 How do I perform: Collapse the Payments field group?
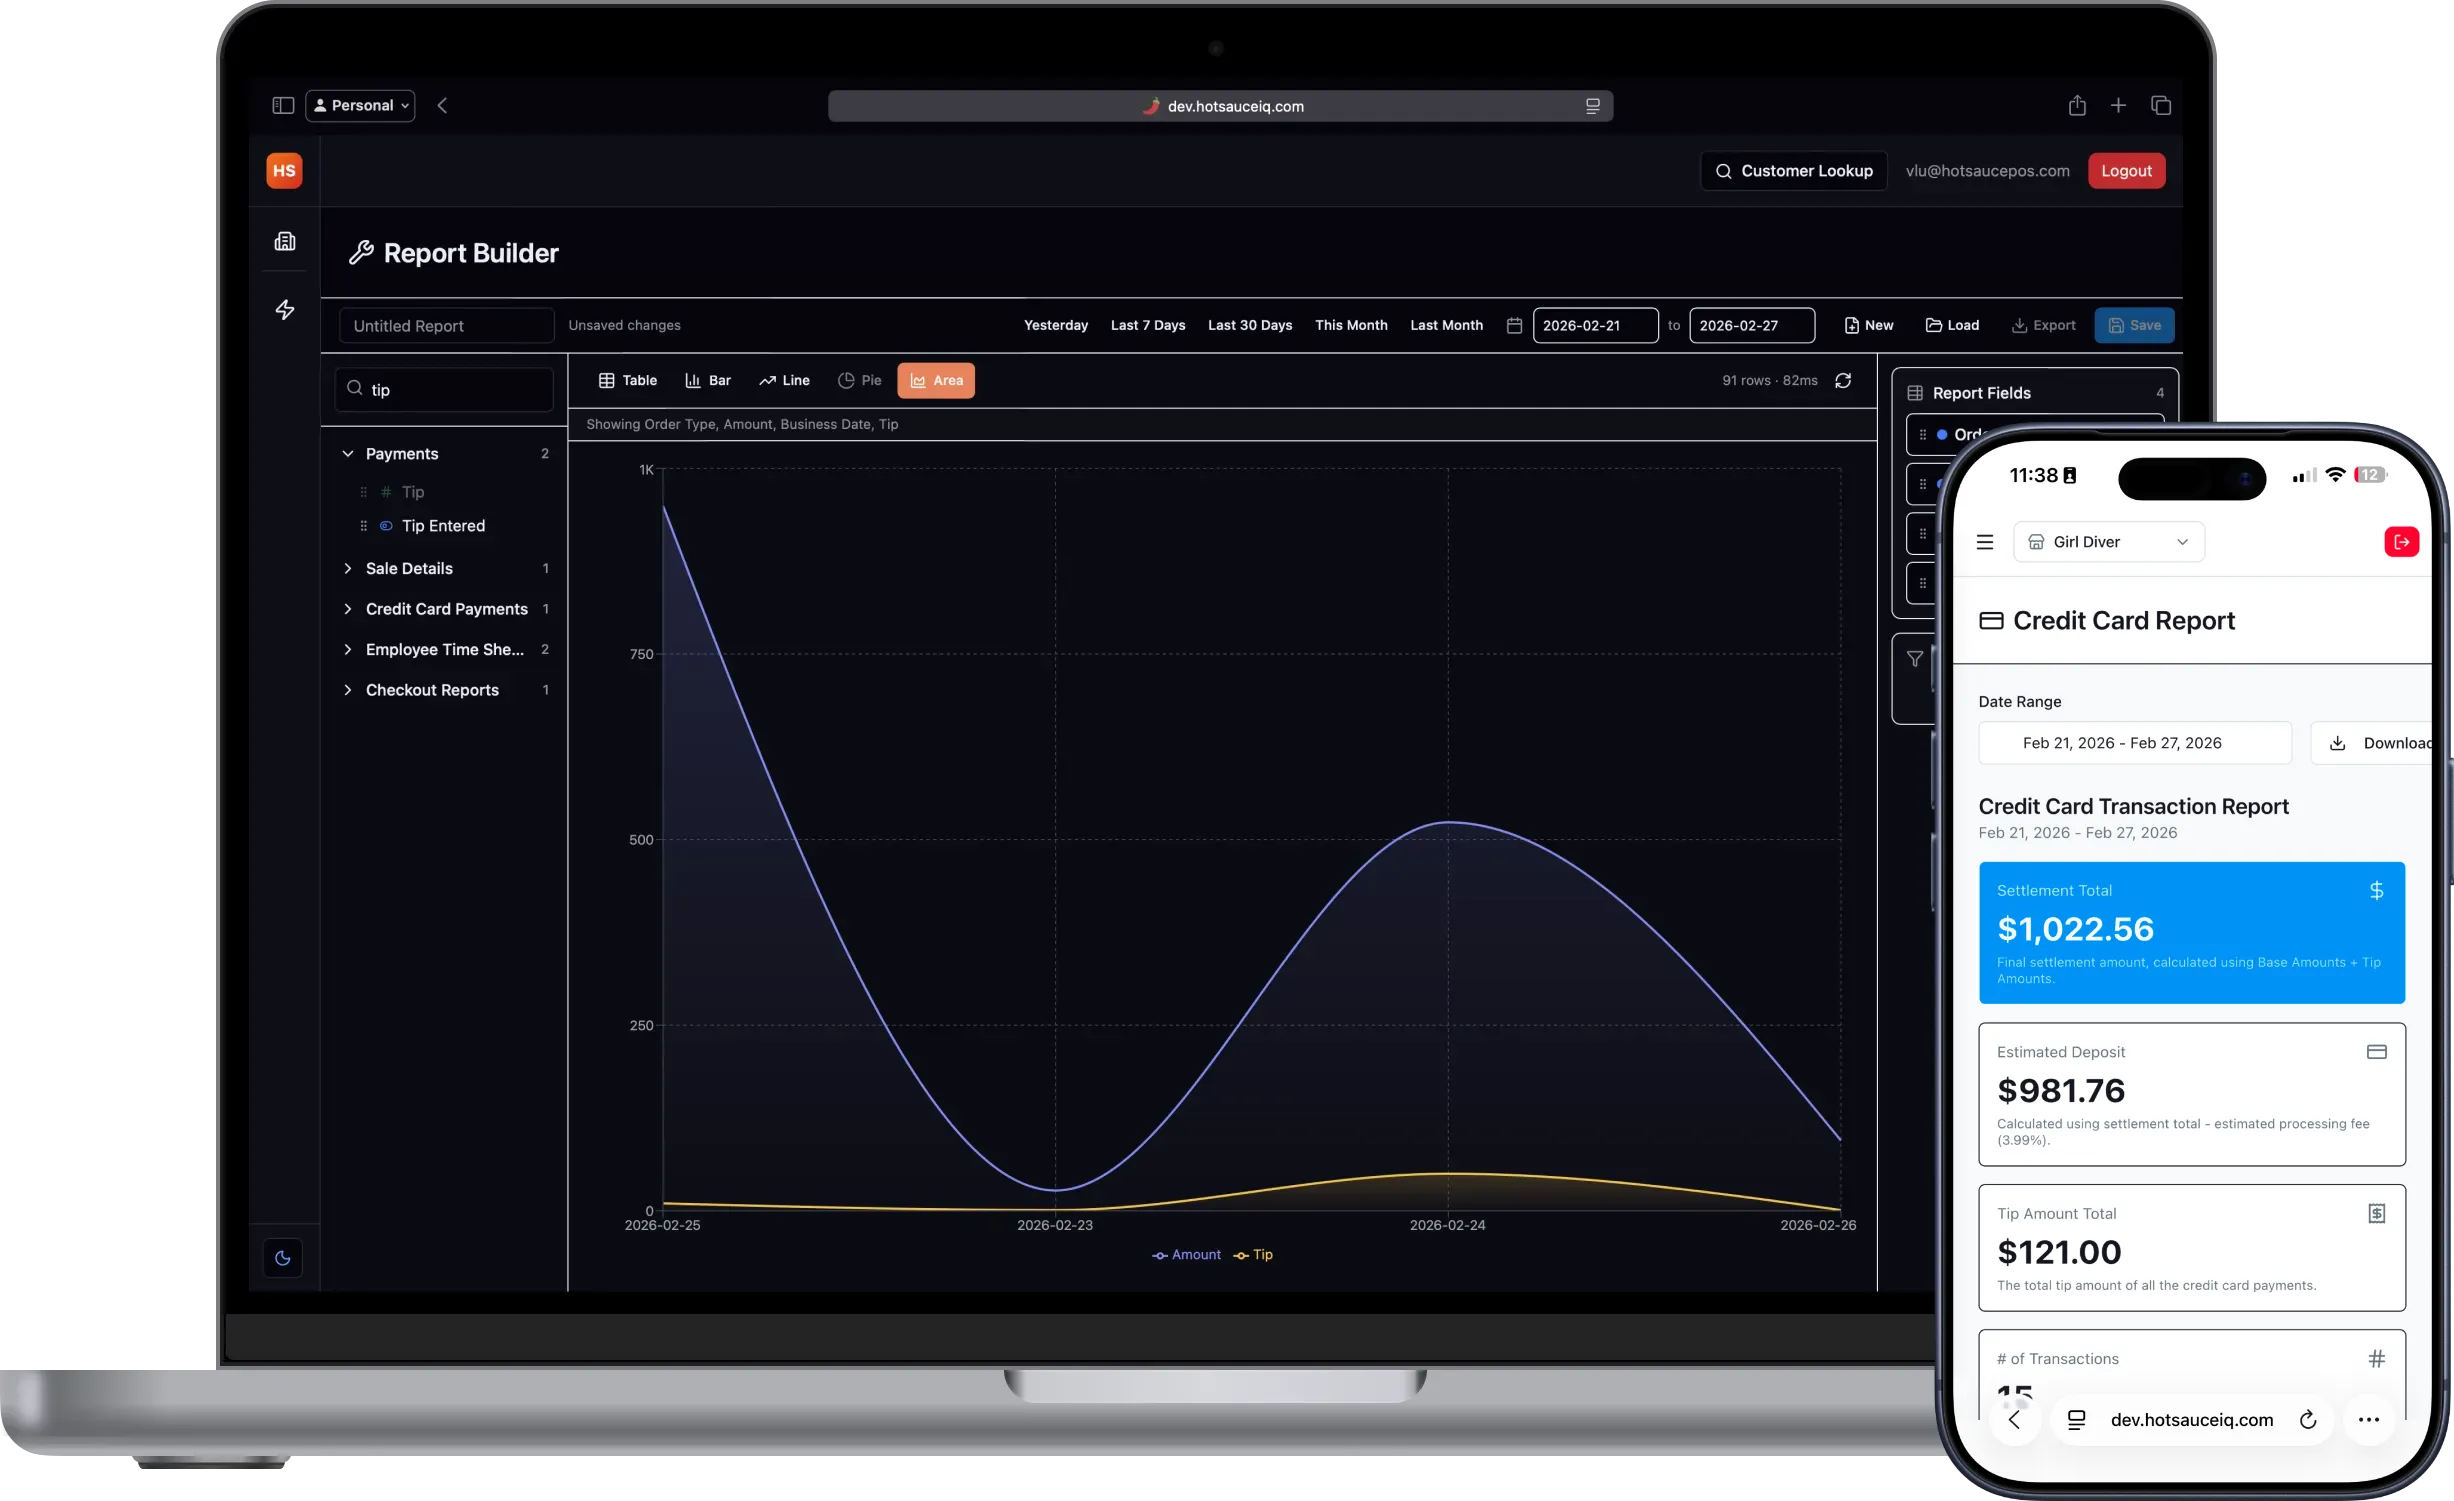tap(348, 454)
